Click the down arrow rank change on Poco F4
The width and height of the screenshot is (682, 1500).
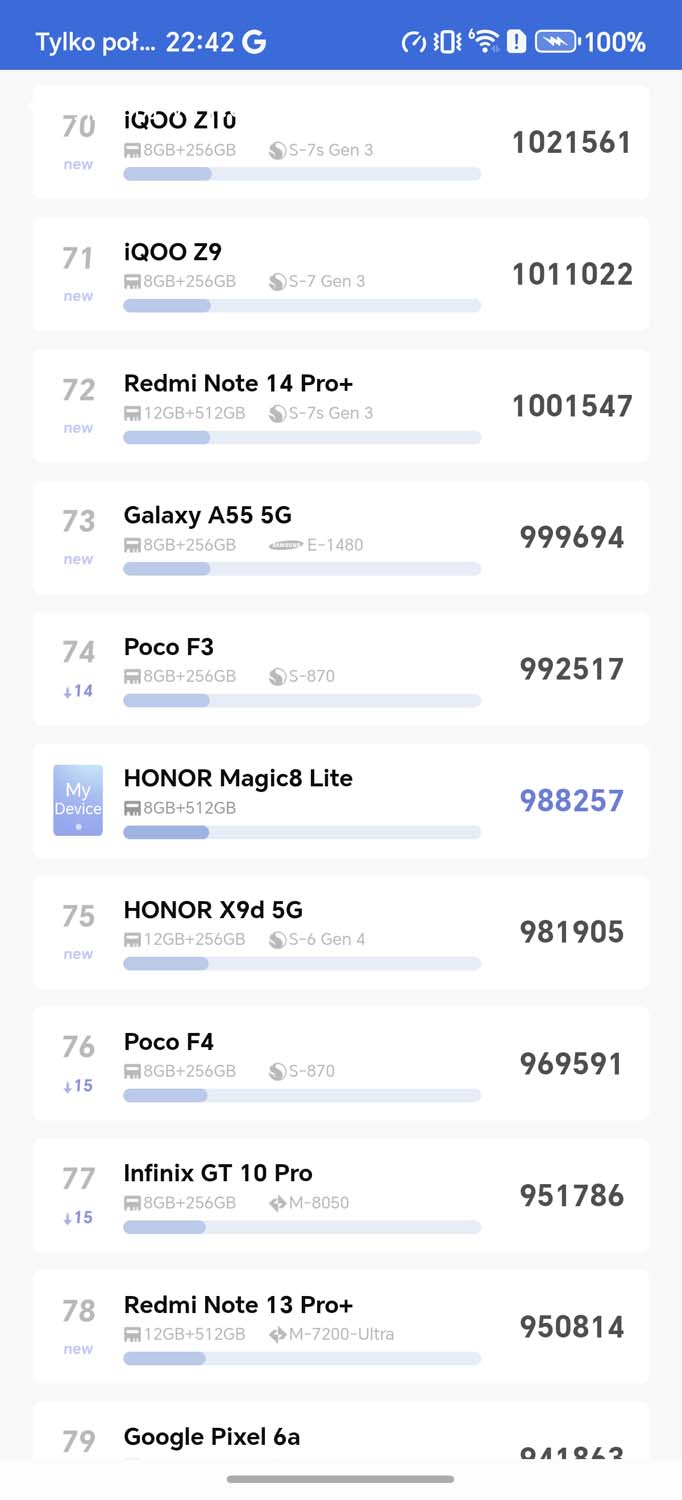(66, 1086)
